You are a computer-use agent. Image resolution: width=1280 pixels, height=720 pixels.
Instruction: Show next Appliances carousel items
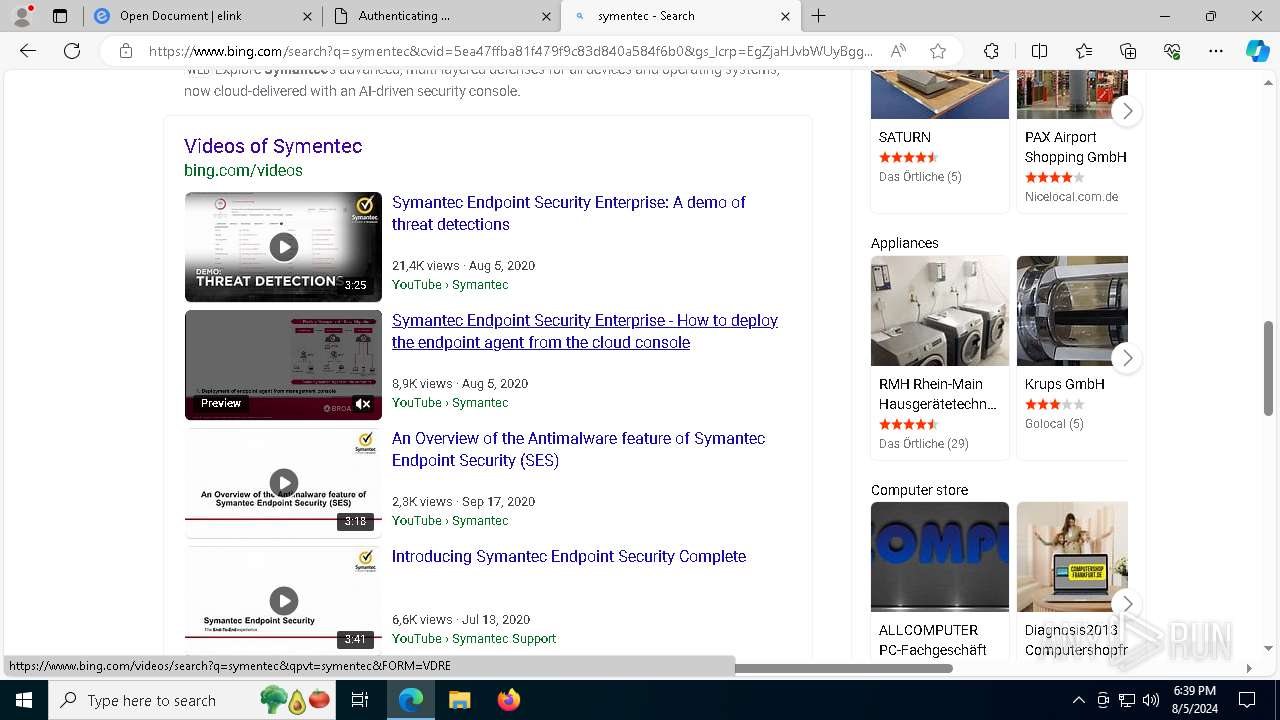coord(1127,357)
